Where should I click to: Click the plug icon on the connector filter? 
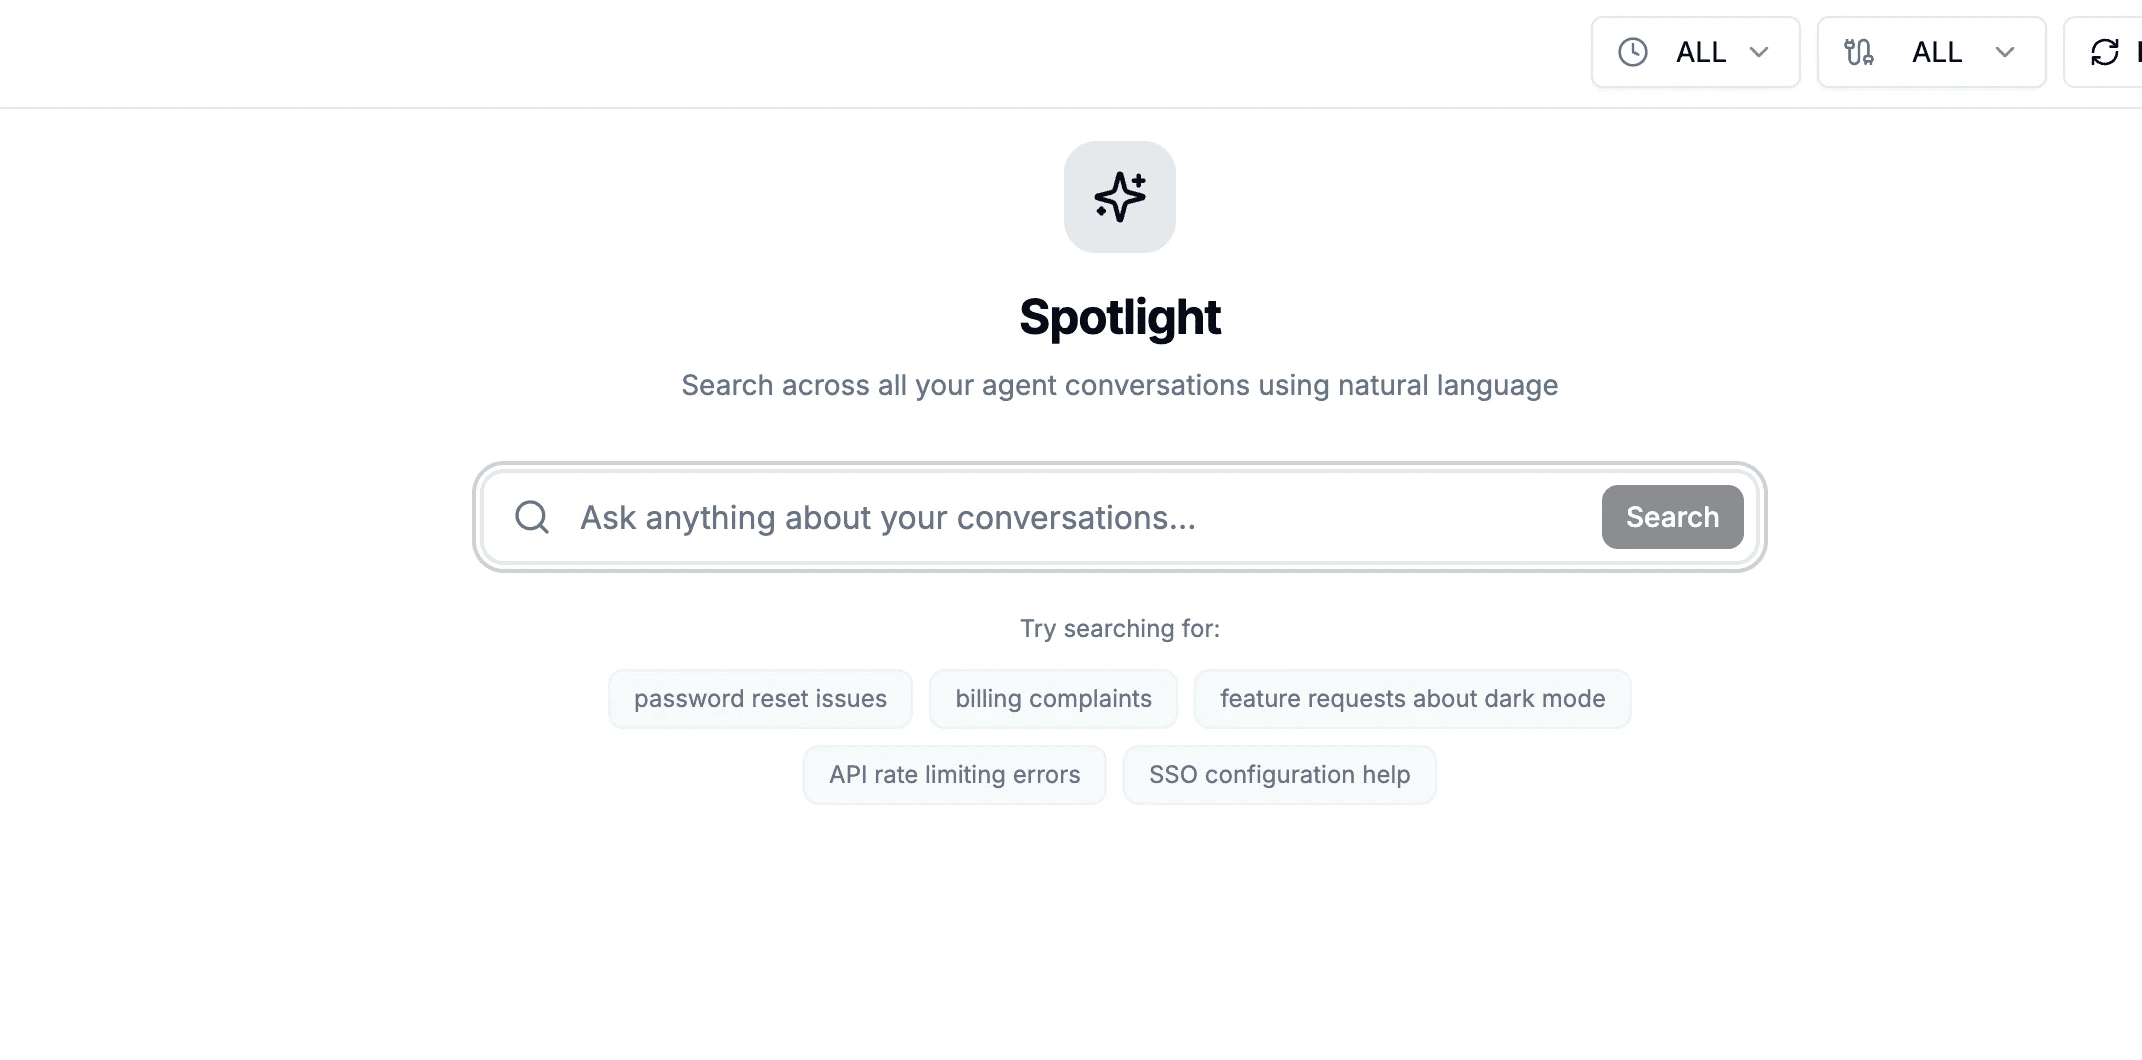(x=1858, y=52)
